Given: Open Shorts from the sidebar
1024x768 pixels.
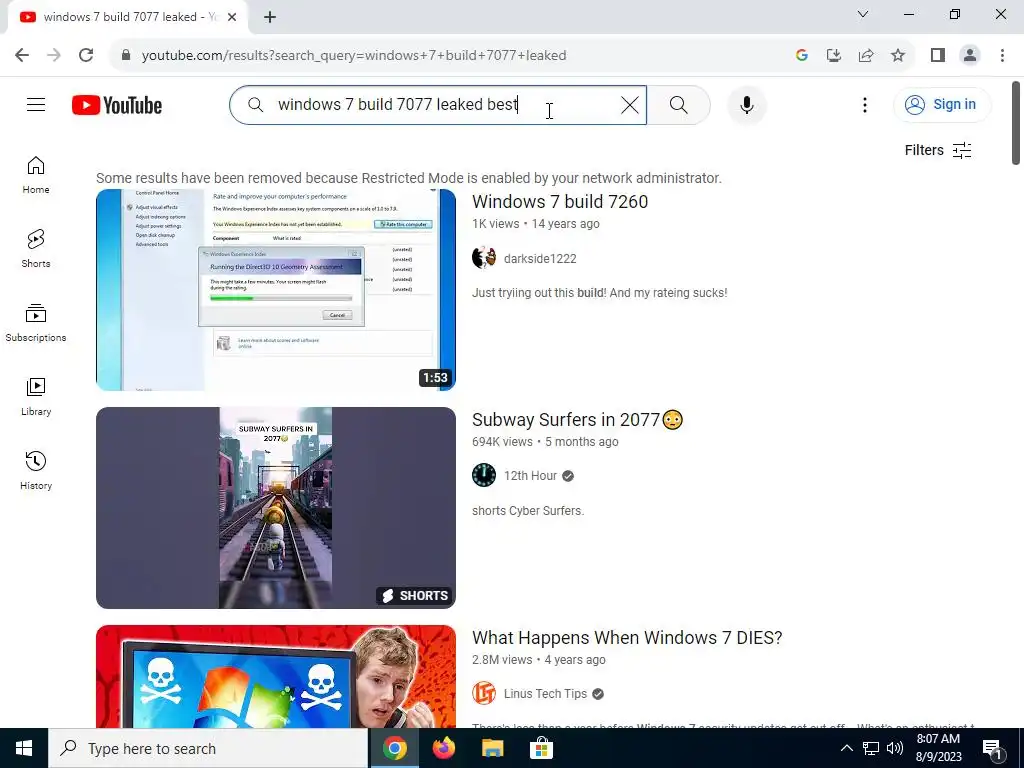Looking at the screenshot, I should click(x=36, y=249).
